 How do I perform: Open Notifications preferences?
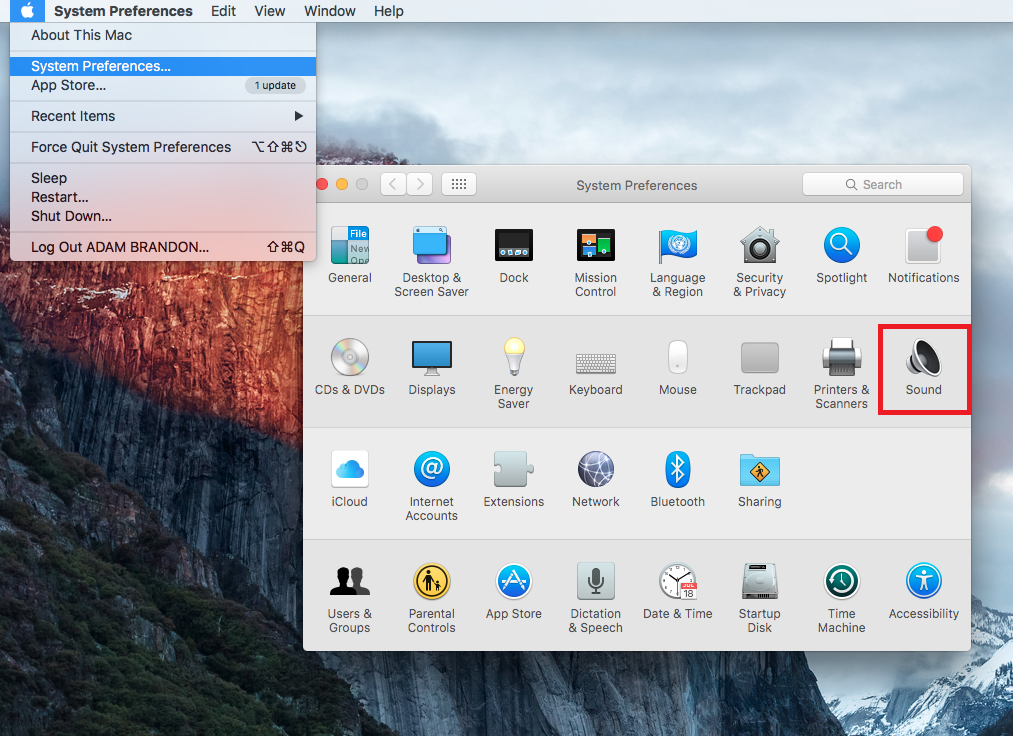(x=923, y=255)
